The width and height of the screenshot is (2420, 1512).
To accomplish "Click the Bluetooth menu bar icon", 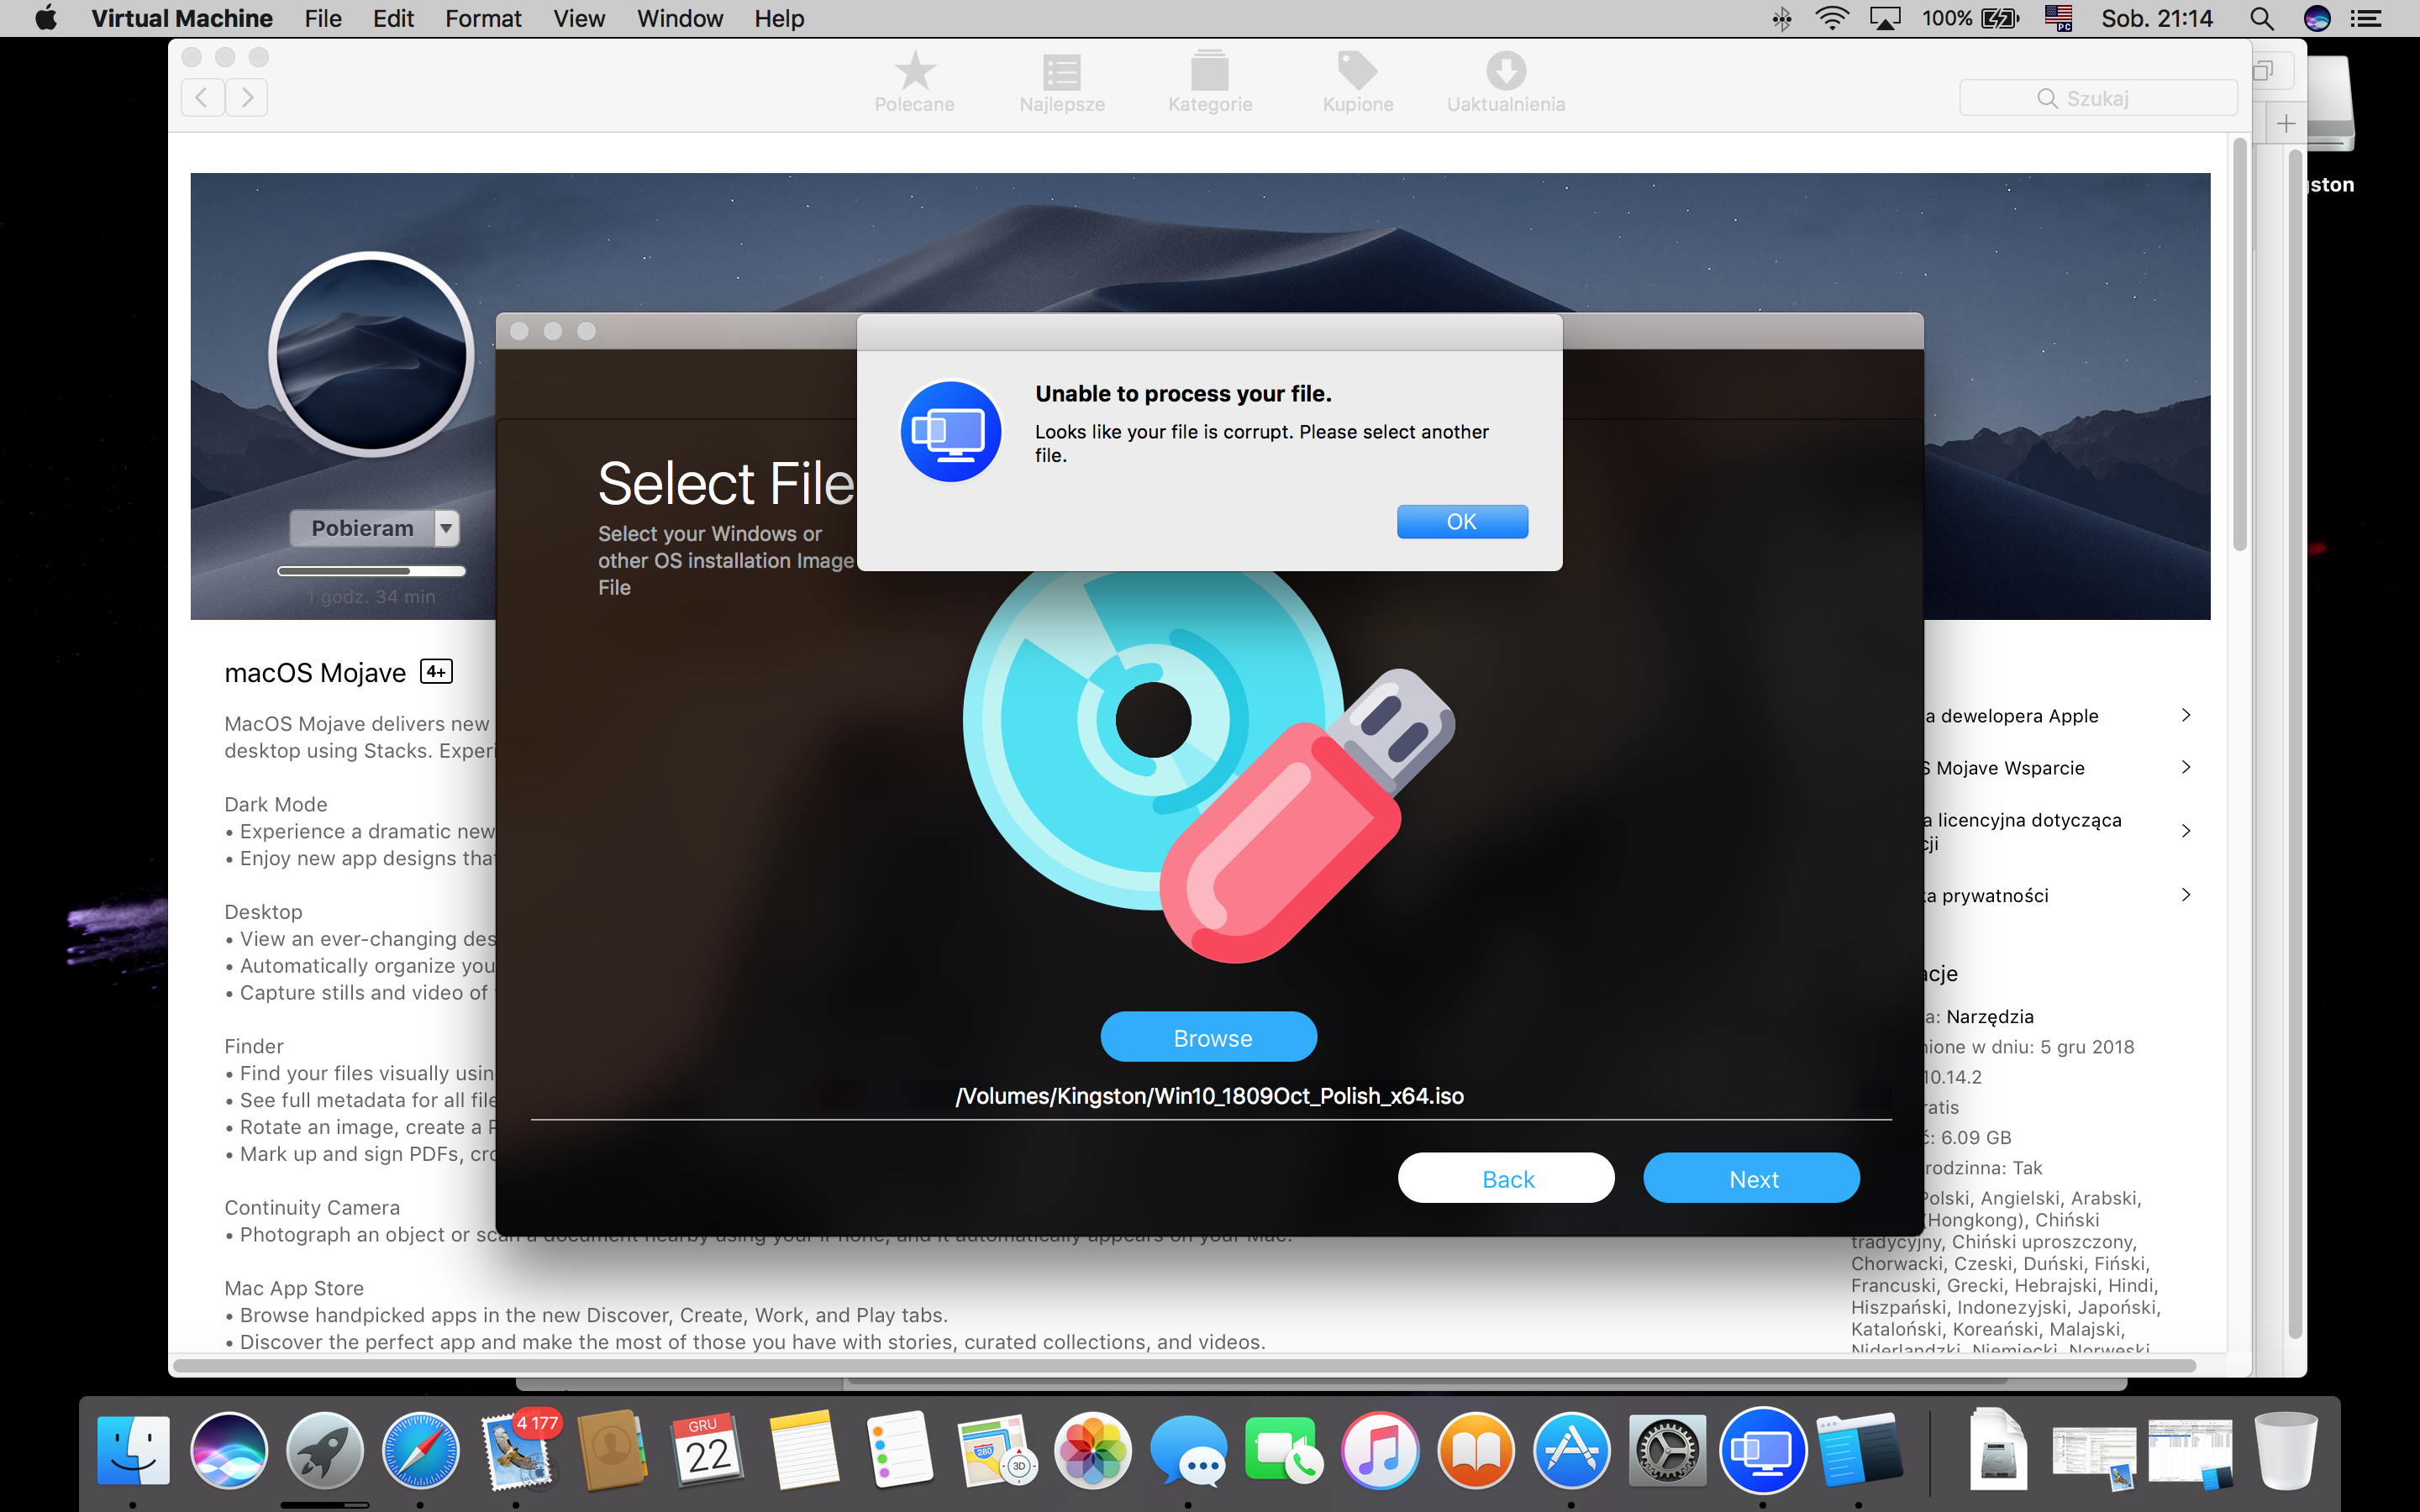I will point(1781,18).
